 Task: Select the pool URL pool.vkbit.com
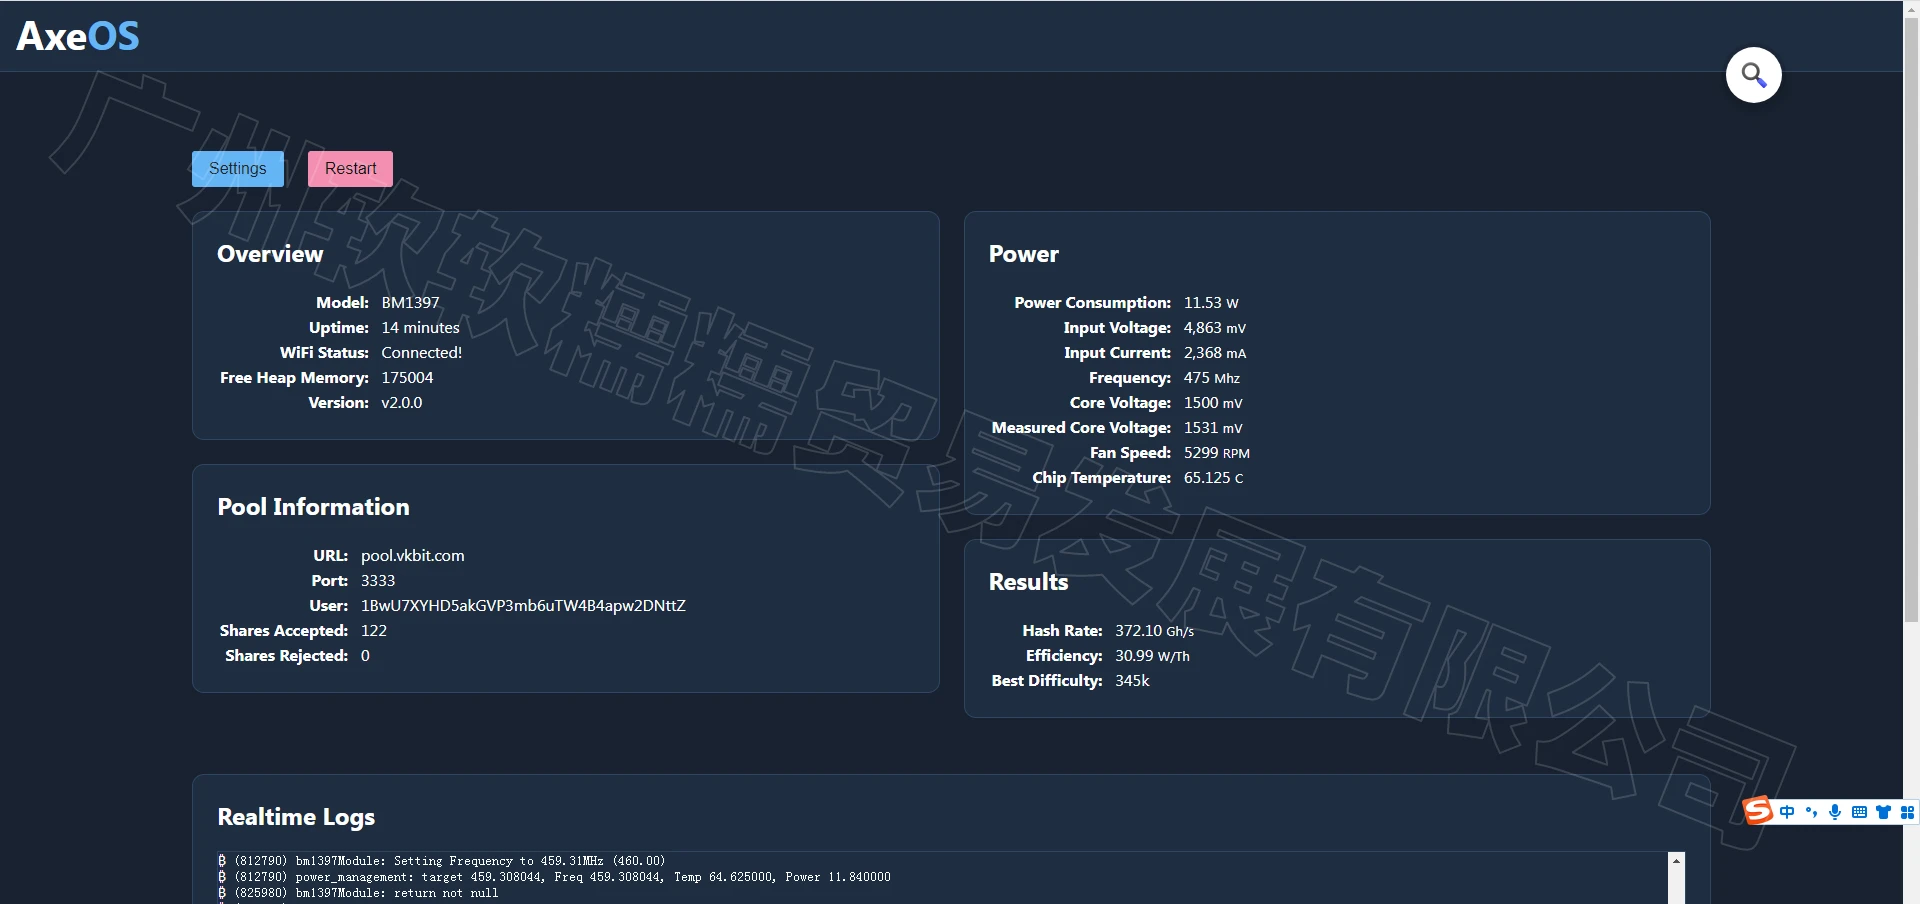412,556
